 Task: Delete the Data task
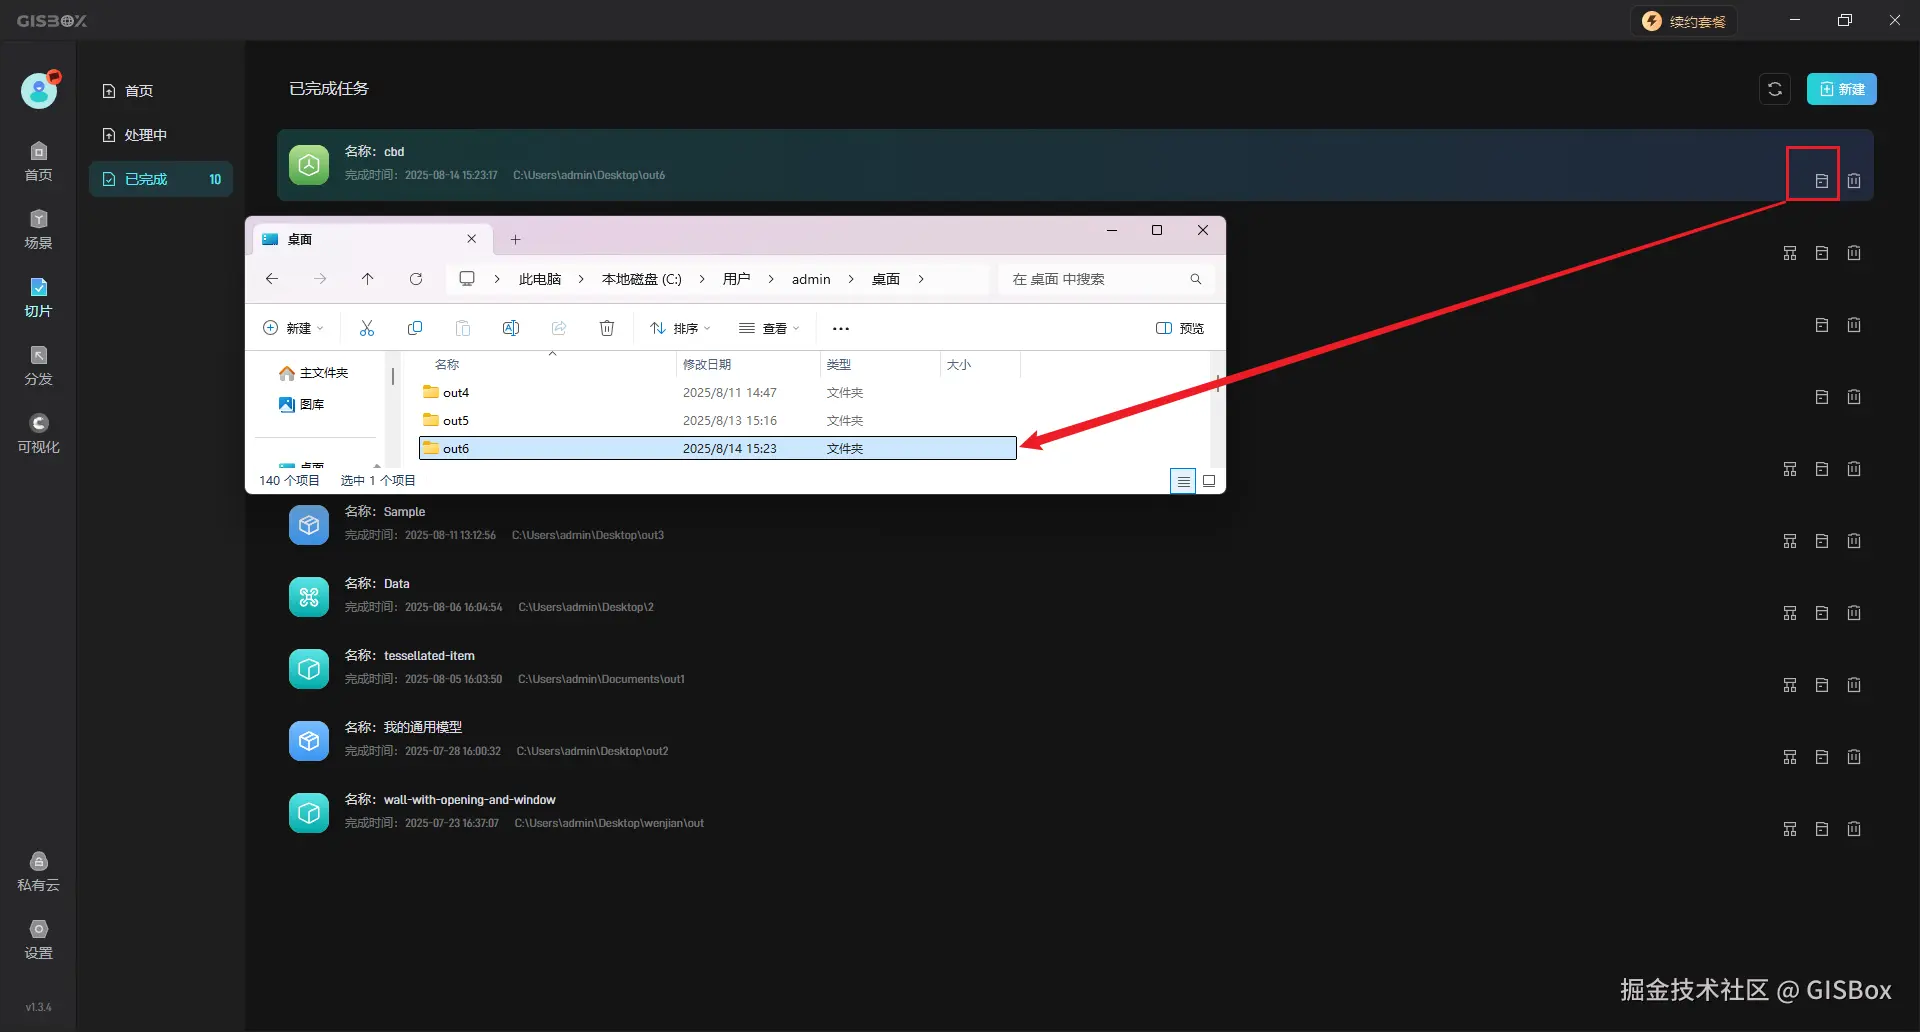[1854, 613]
